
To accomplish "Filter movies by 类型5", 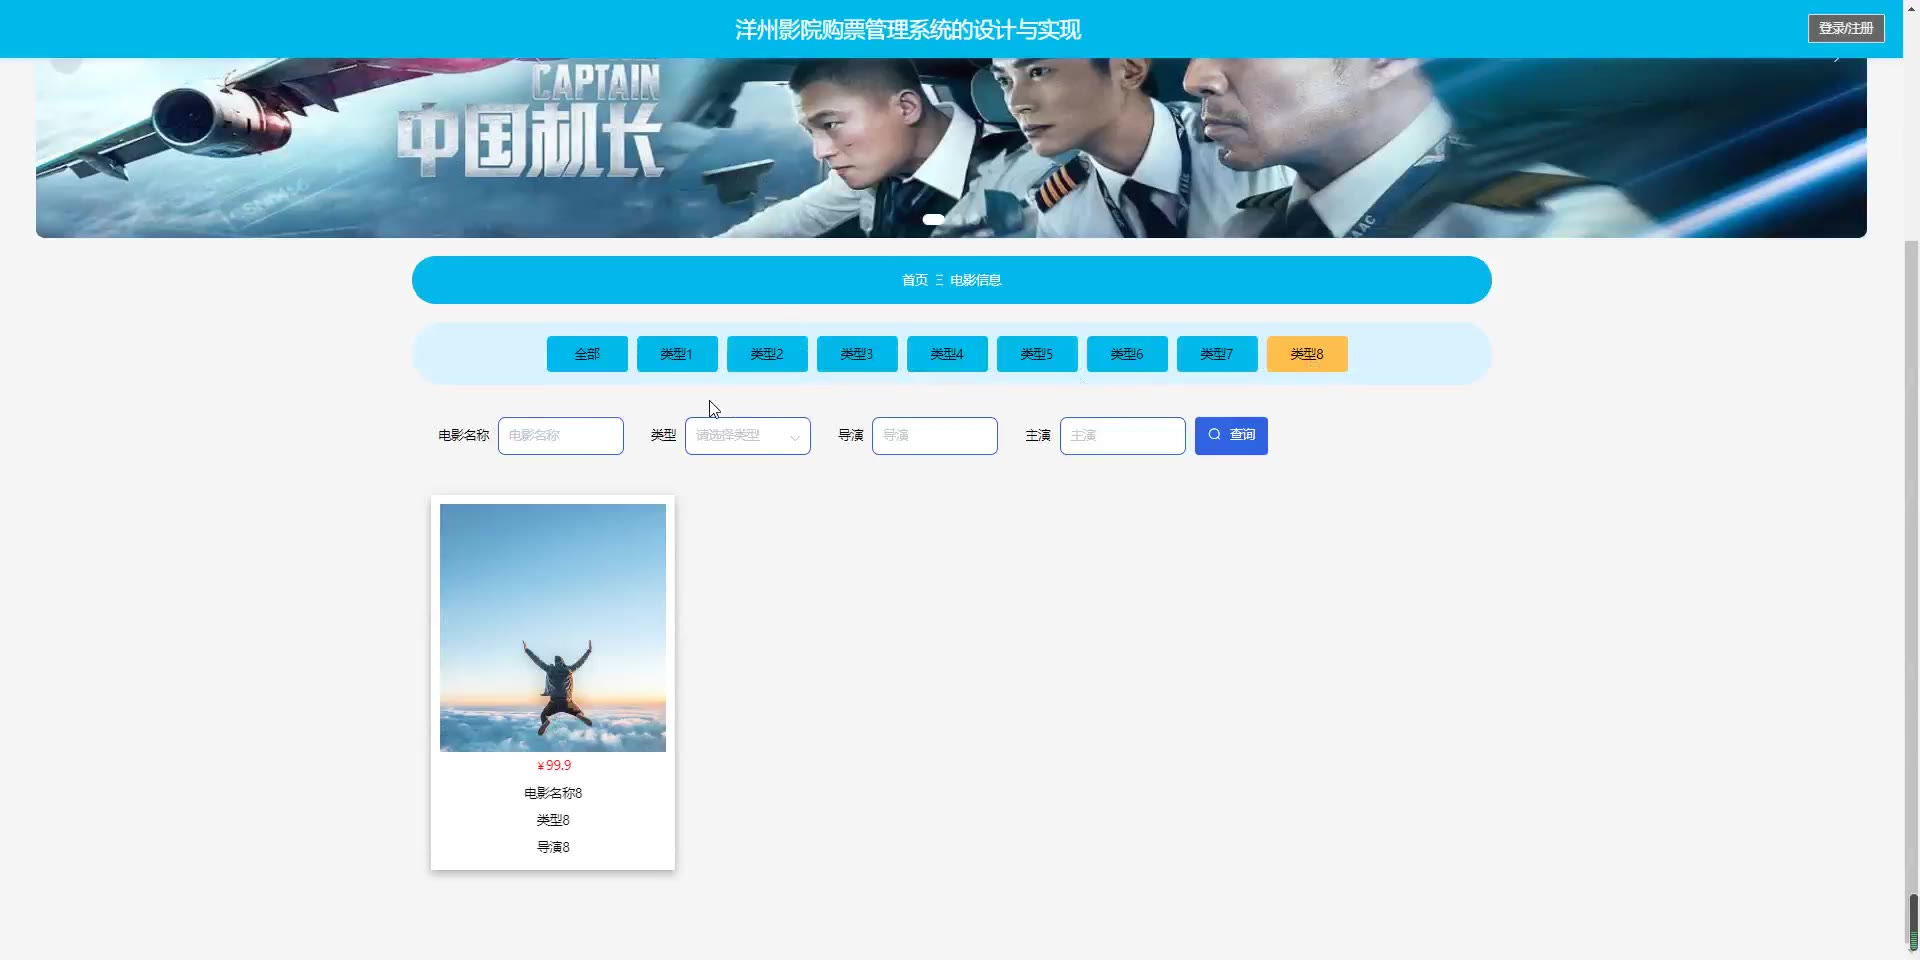I will coord(1037,354).
